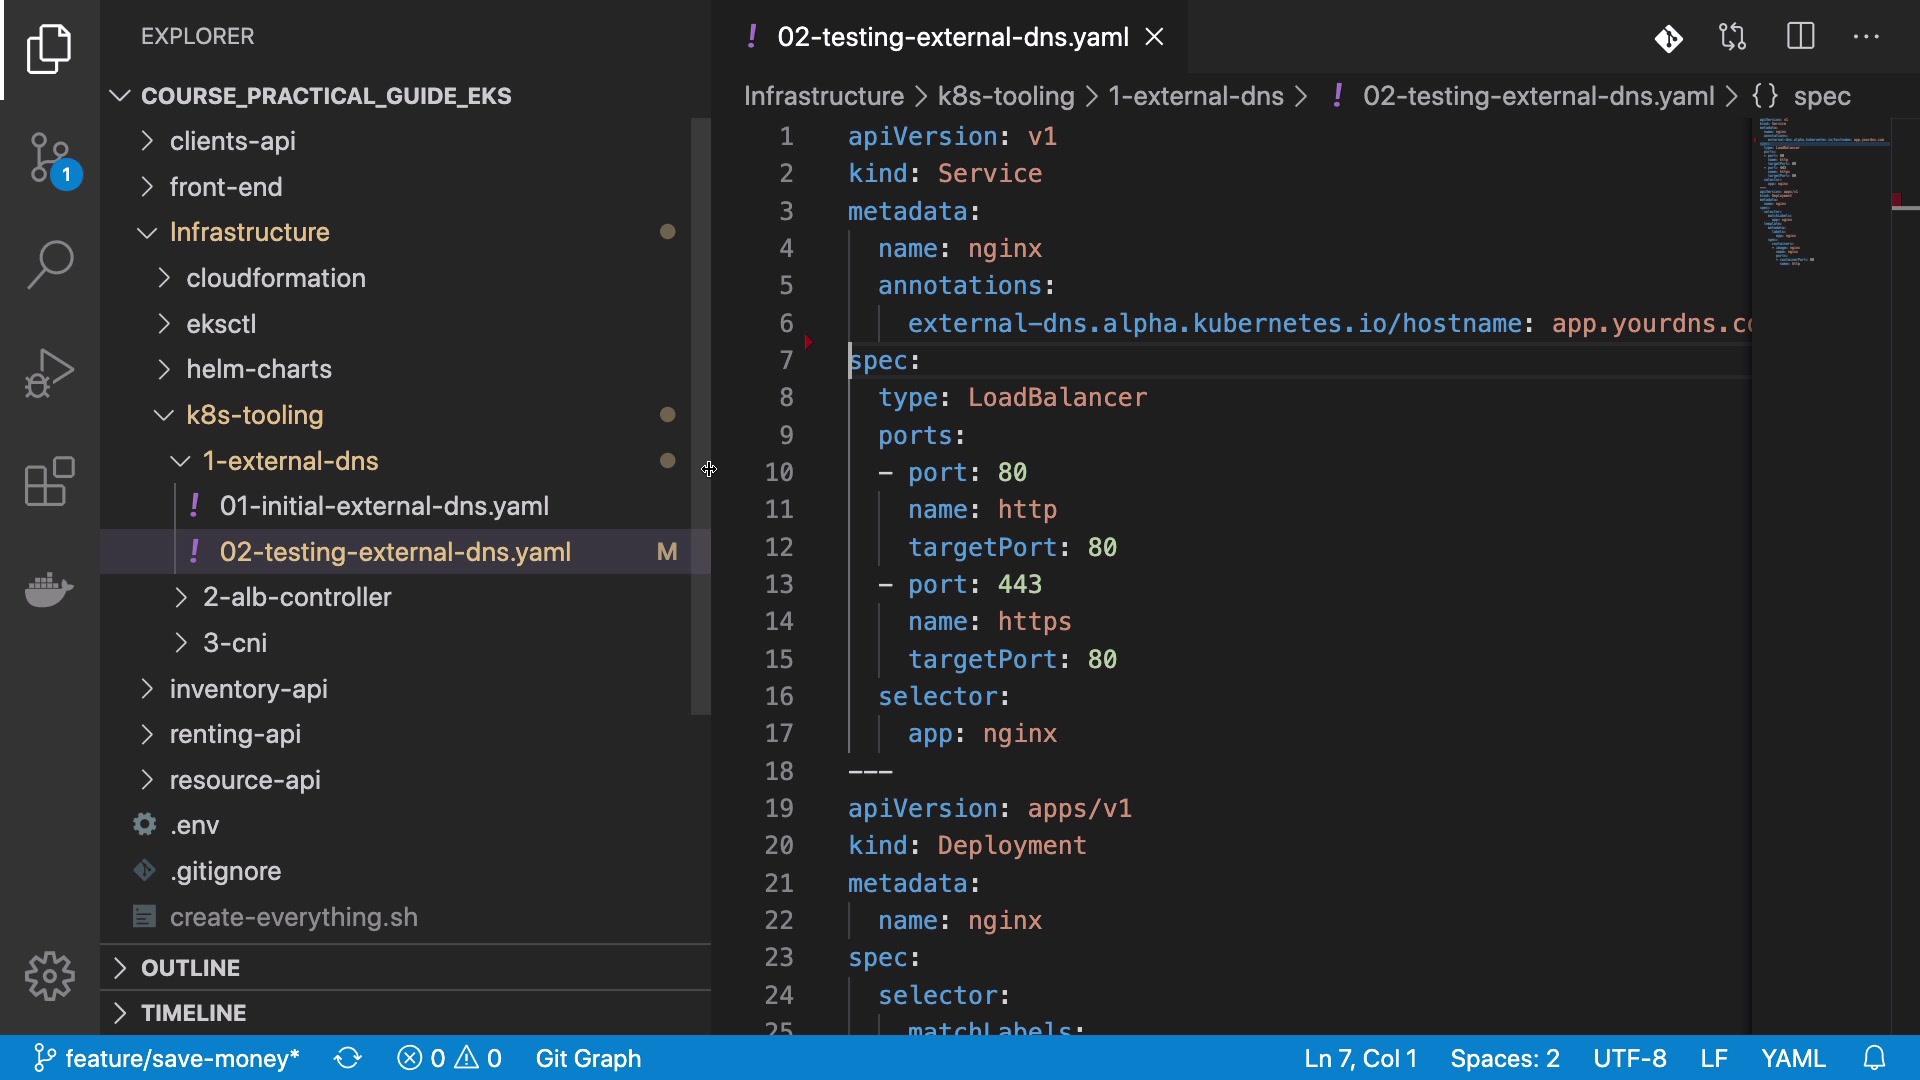The width and height of the screenshot is (1920, 1080).
Task: Open the Run and Debug view
Action: [50, 374]
